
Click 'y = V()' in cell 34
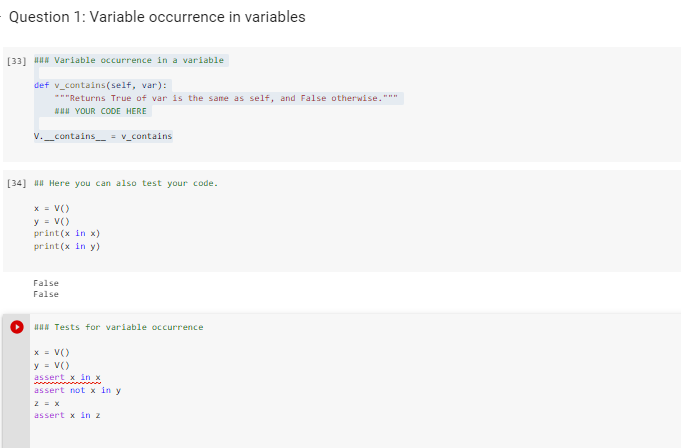(52, 221)
